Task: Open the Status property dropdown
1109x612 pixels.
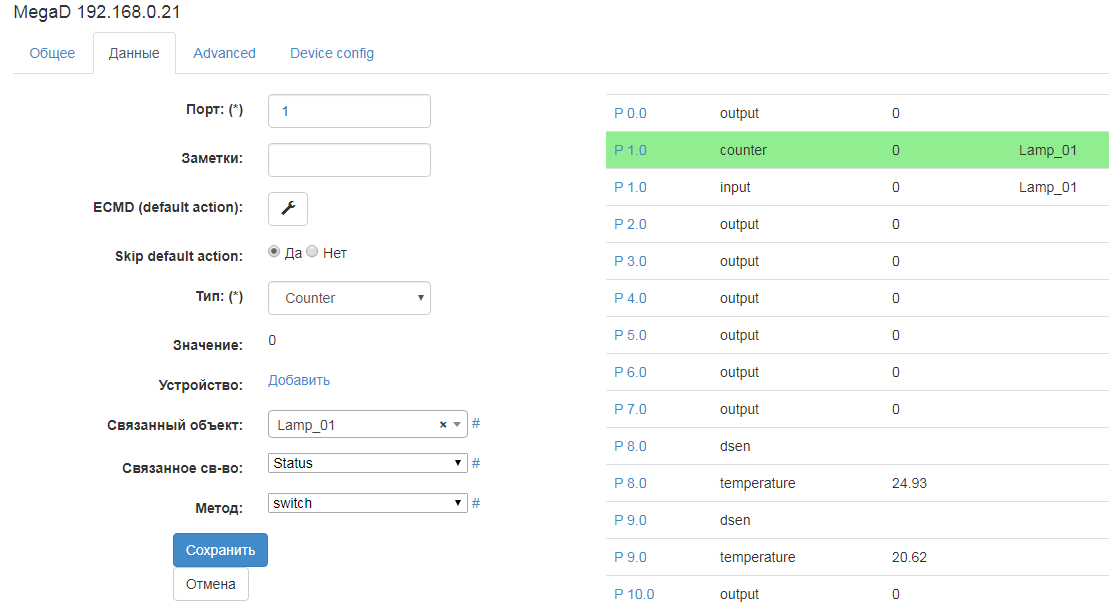Action: point(368,463)
